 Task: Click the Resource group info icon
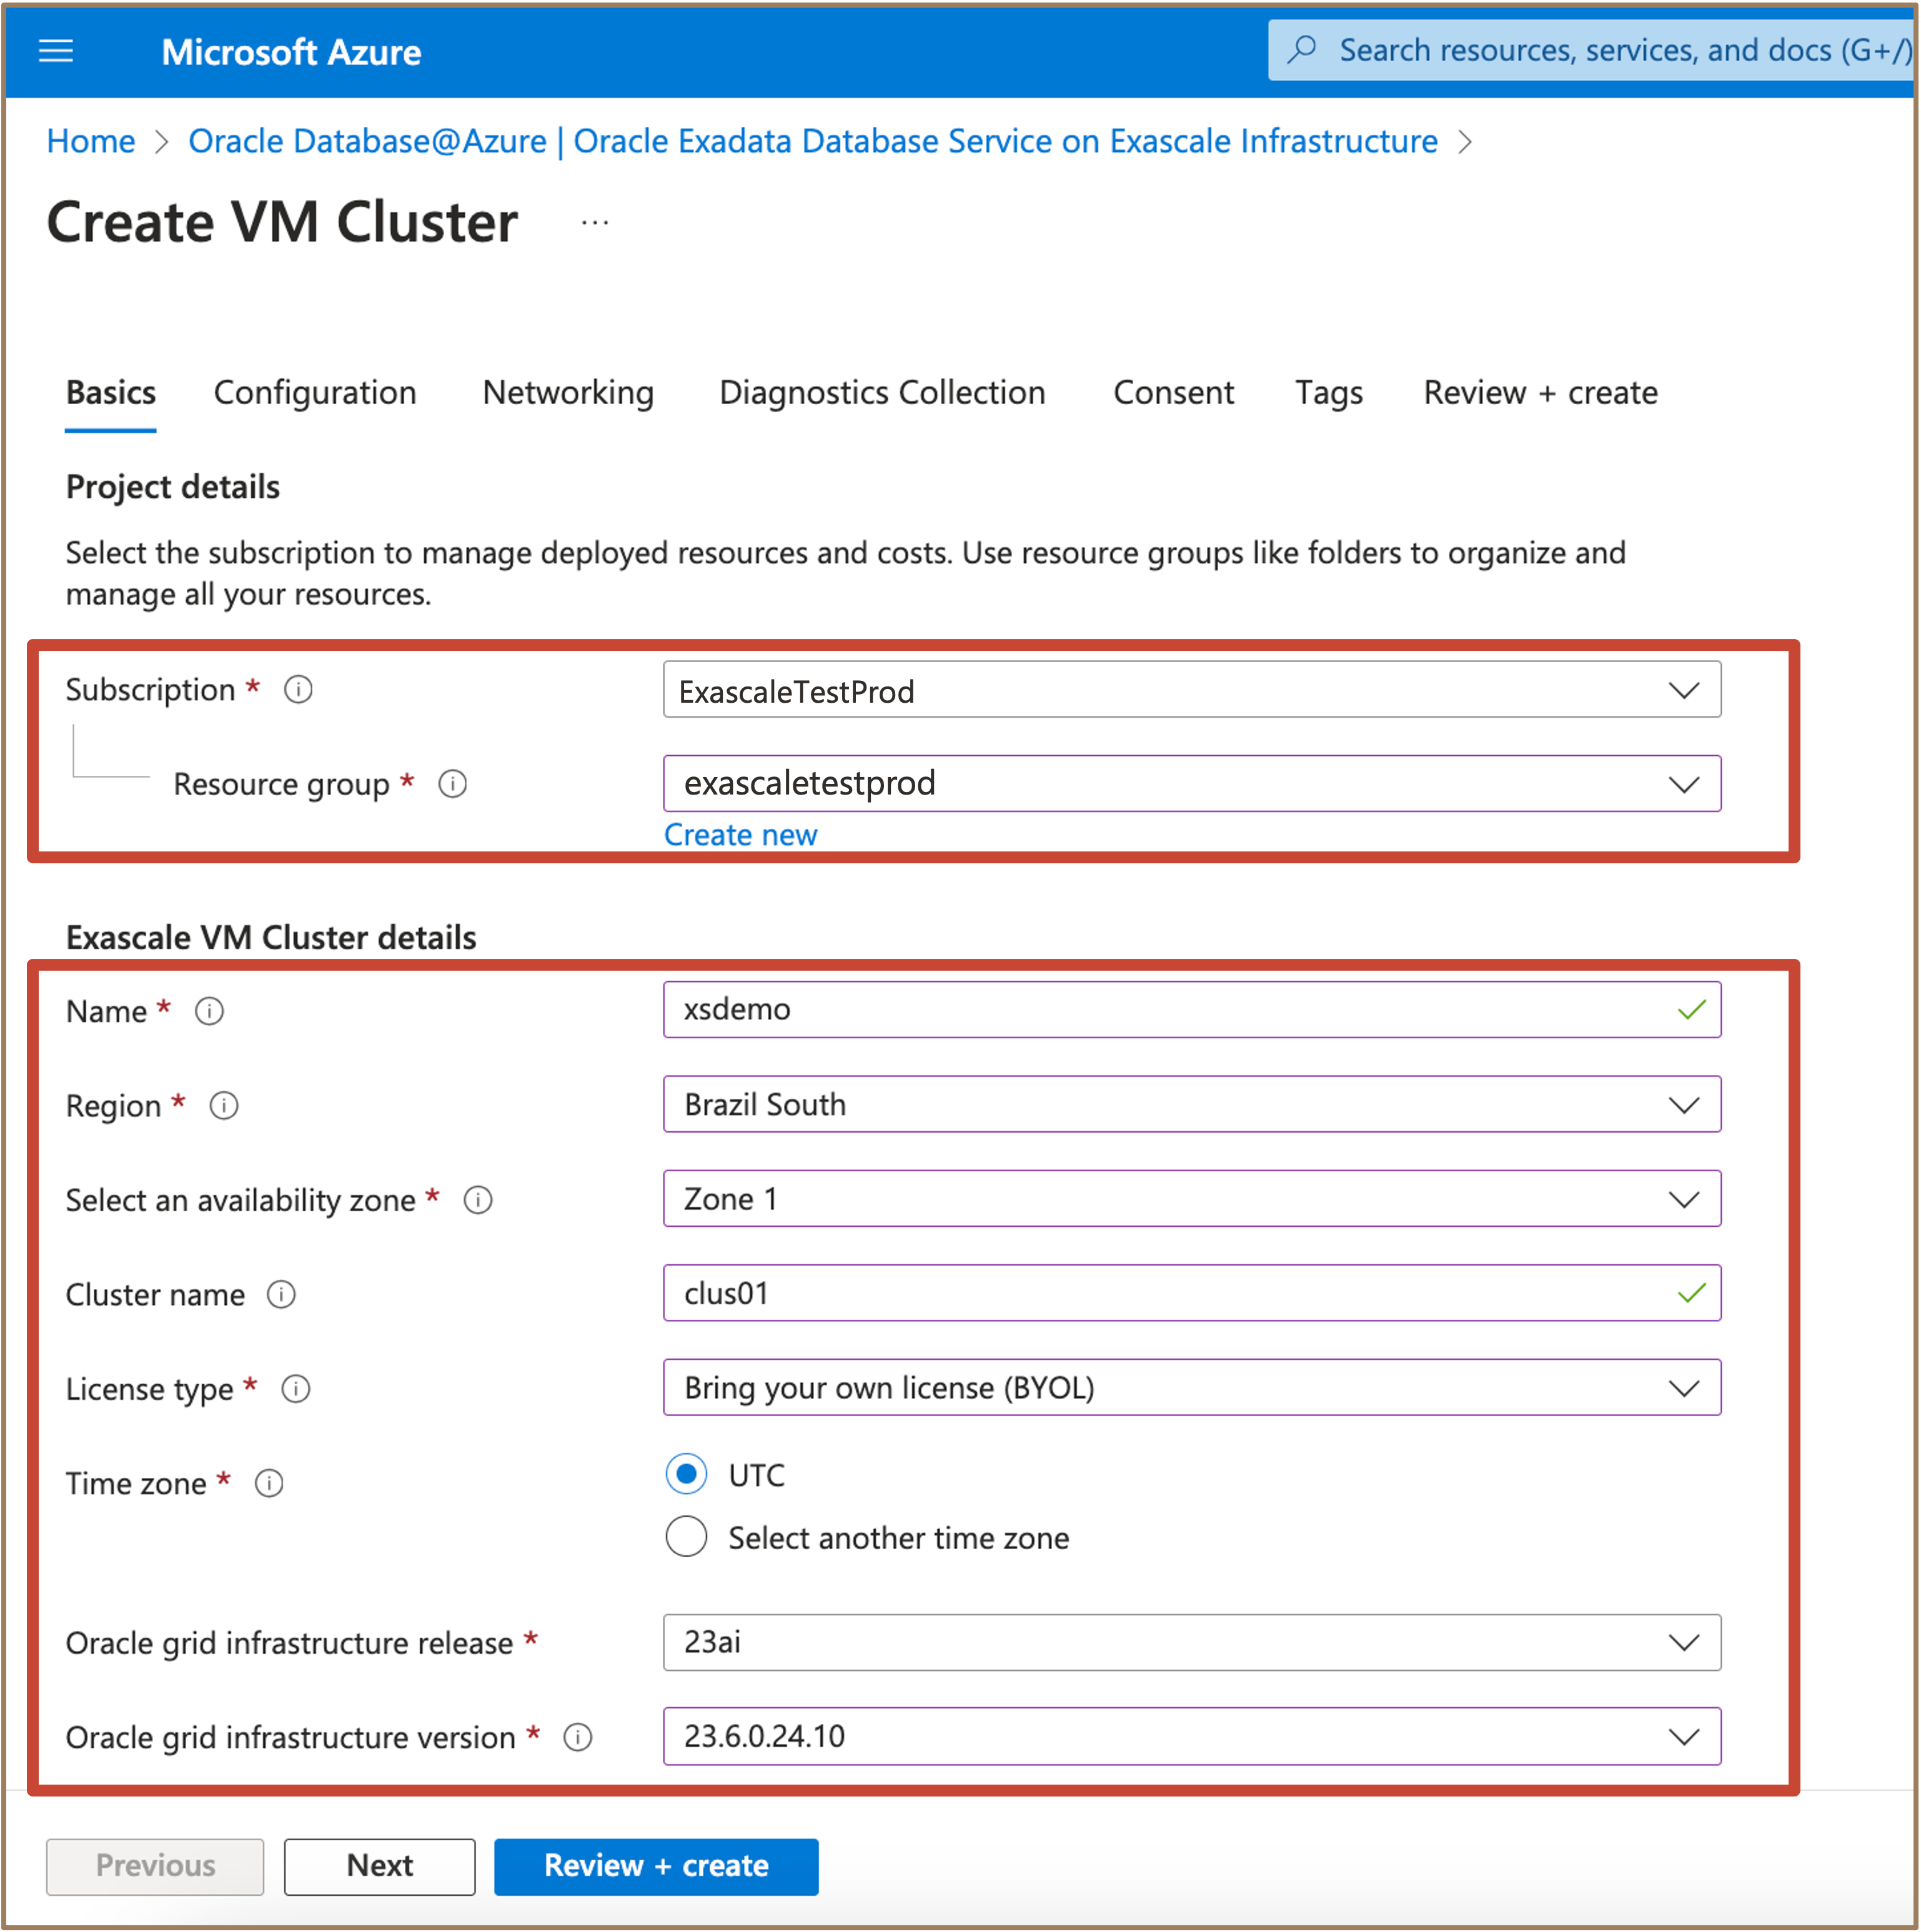point(452,784)
